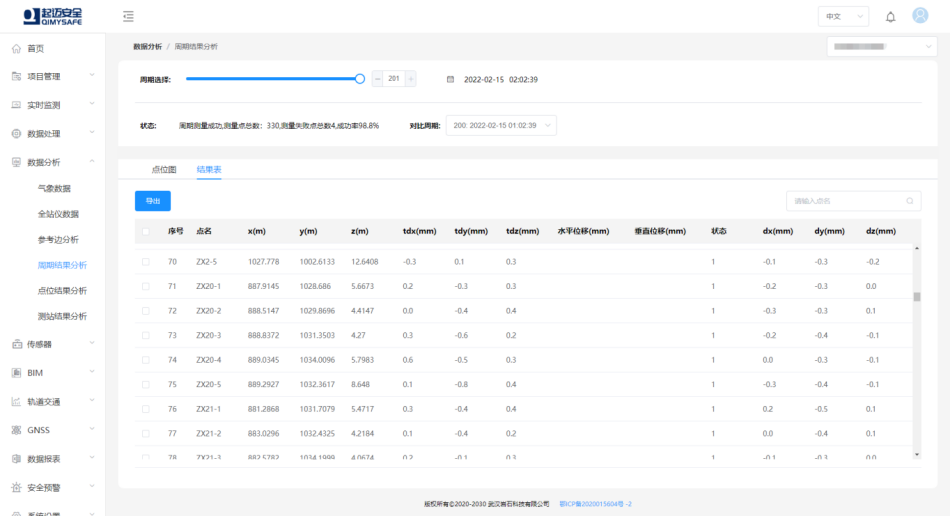Check the row for ZX20-4
Viewport: 950px width, 516px height.
coord(145,360)
